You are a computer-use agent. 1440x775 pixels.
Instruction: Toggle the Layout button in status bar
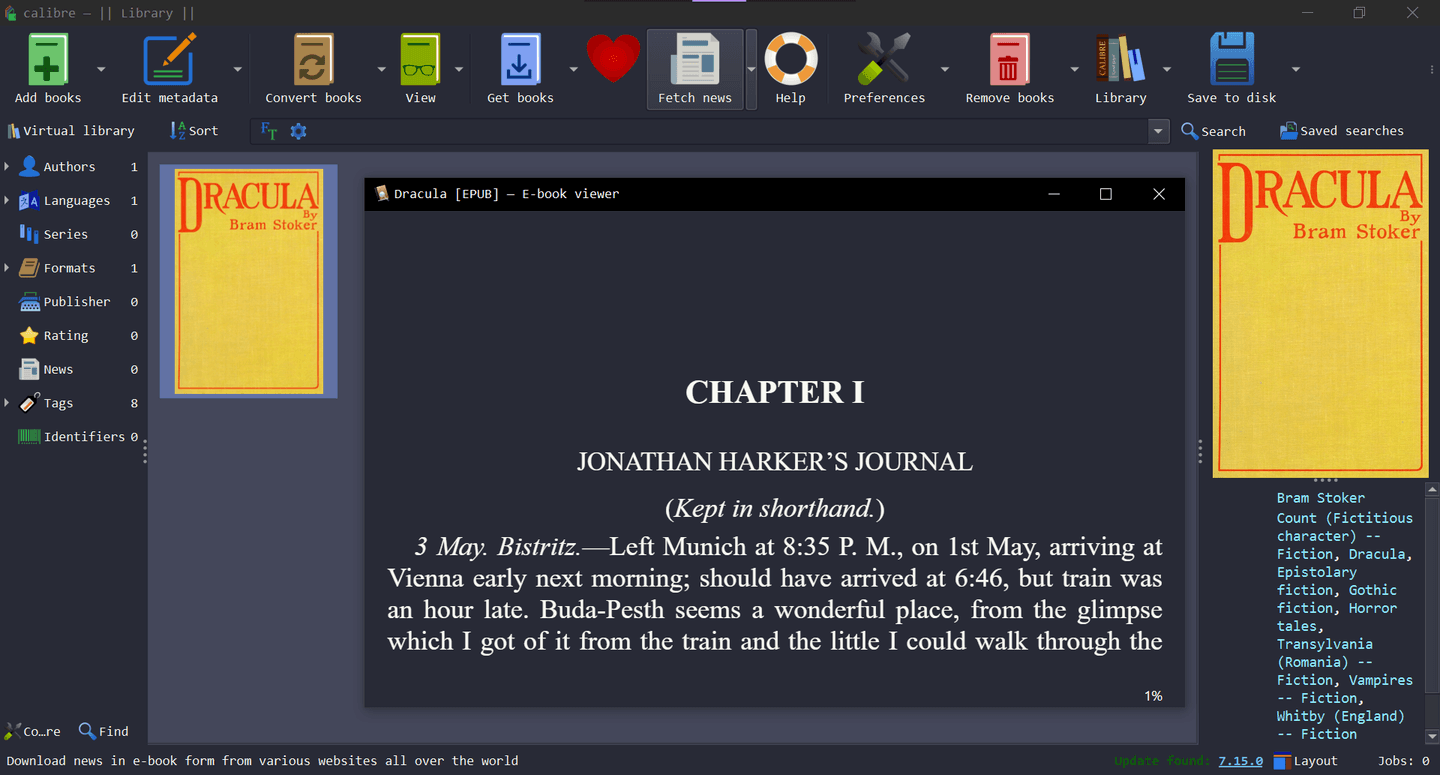click(x=1306, y=761)
